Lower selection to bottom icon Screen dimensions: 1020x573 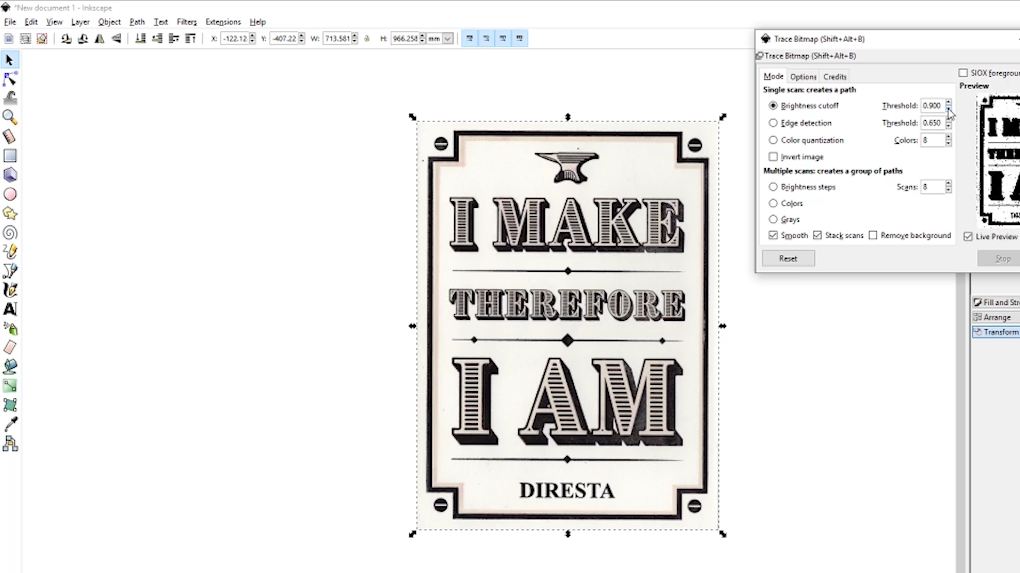tap(141, 38)
